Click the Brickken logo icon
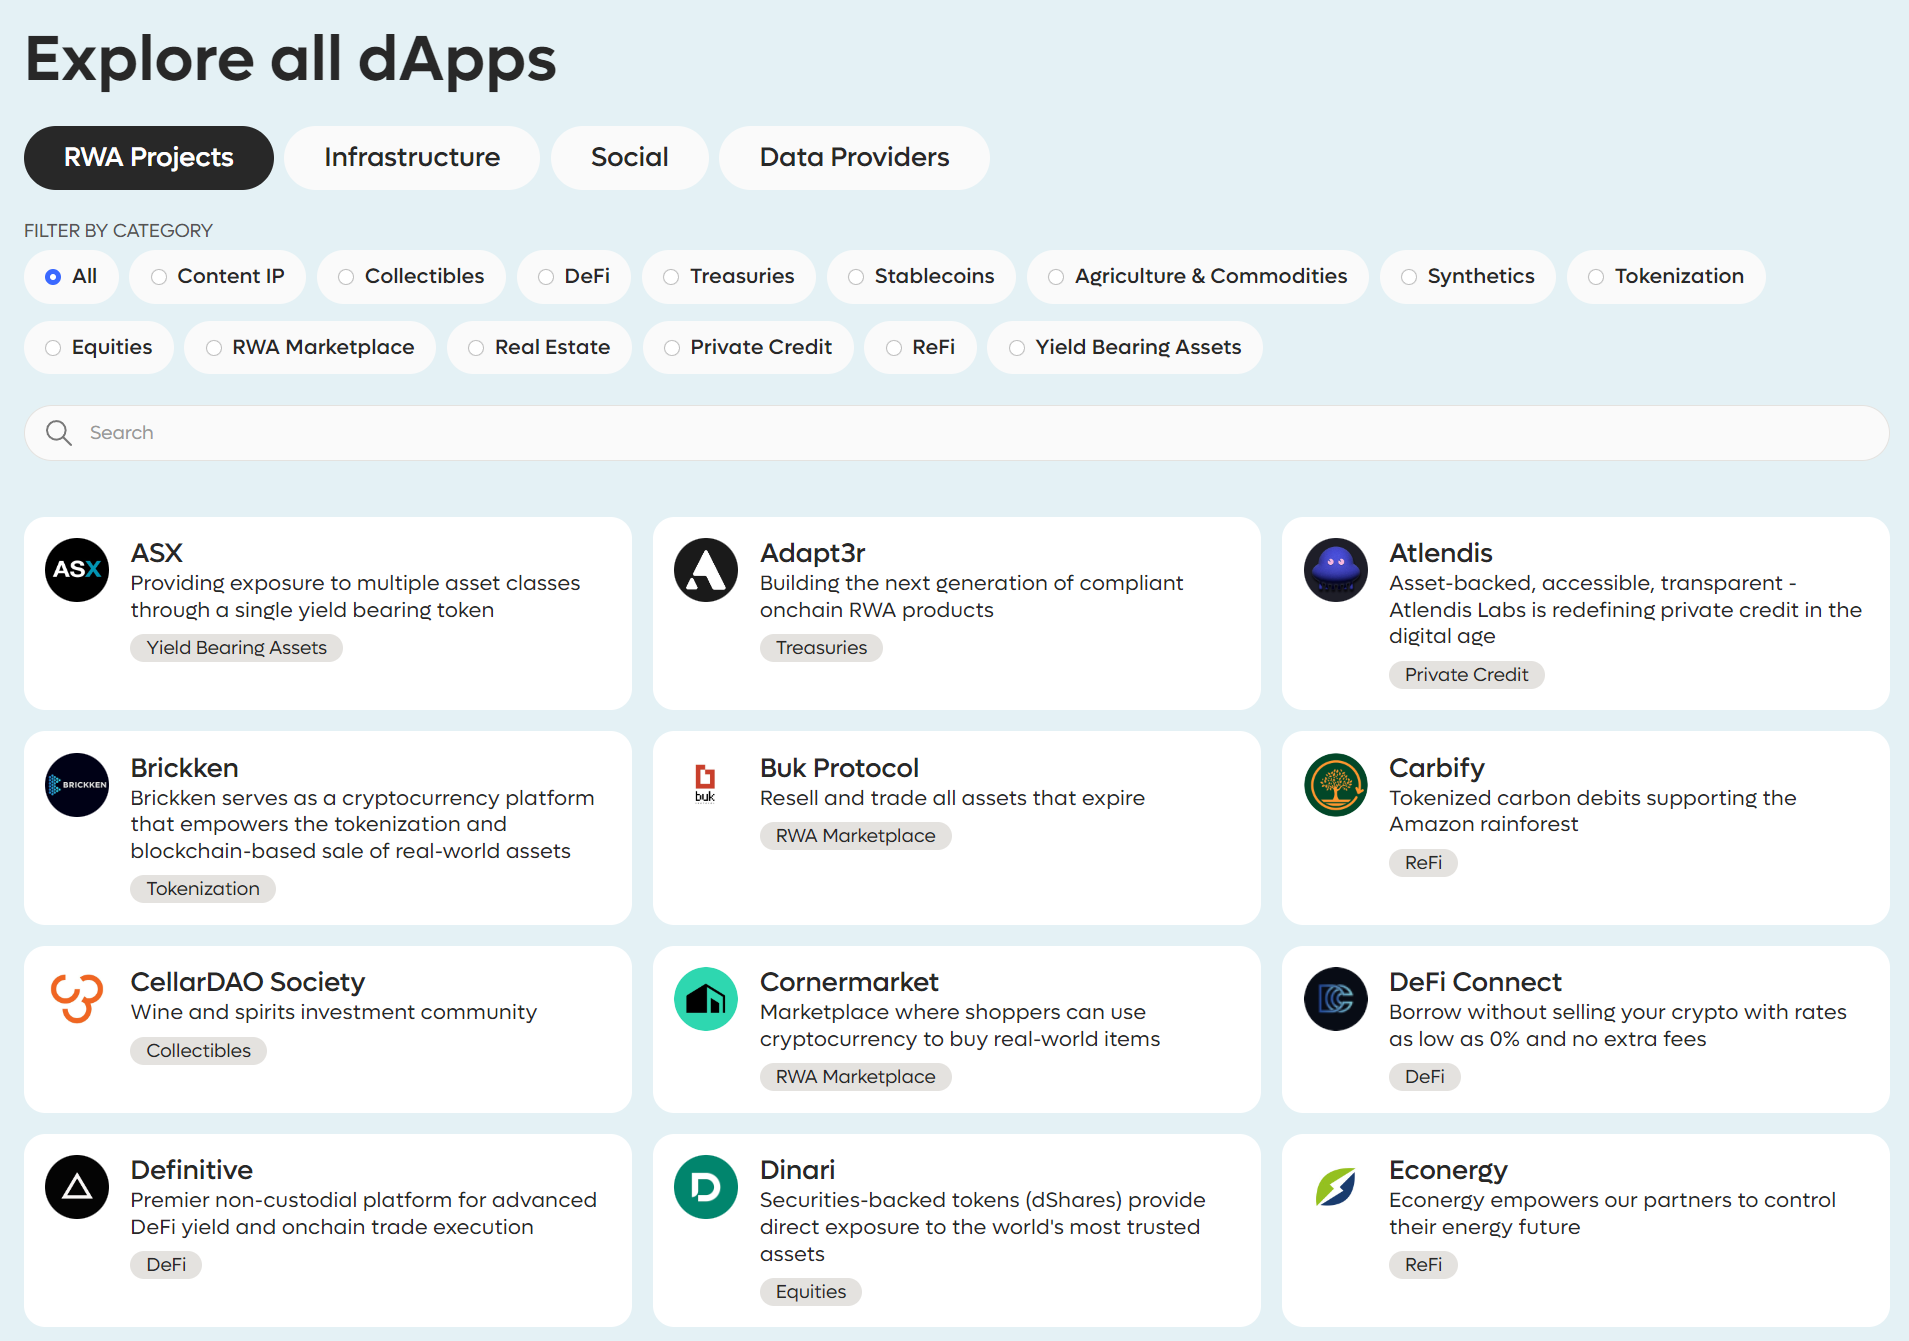Screen dimensions: 1909x1341 pyautogui.click(x=77, y=785)
